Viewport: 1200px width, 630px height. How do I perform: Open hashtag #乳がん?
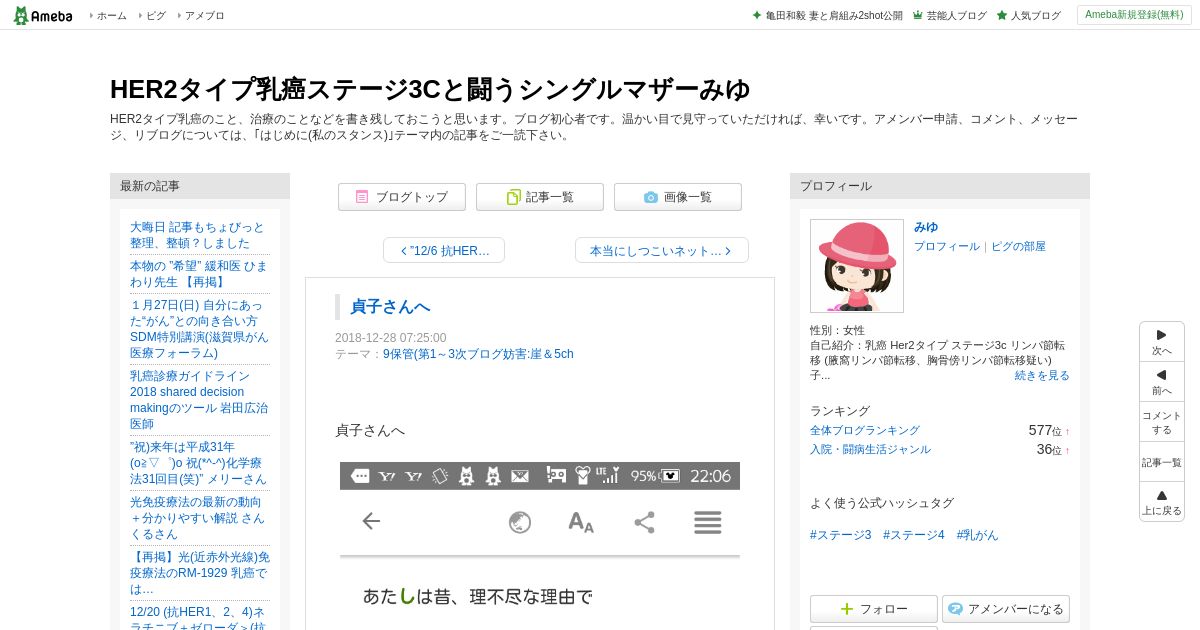[x=977, y=535]
